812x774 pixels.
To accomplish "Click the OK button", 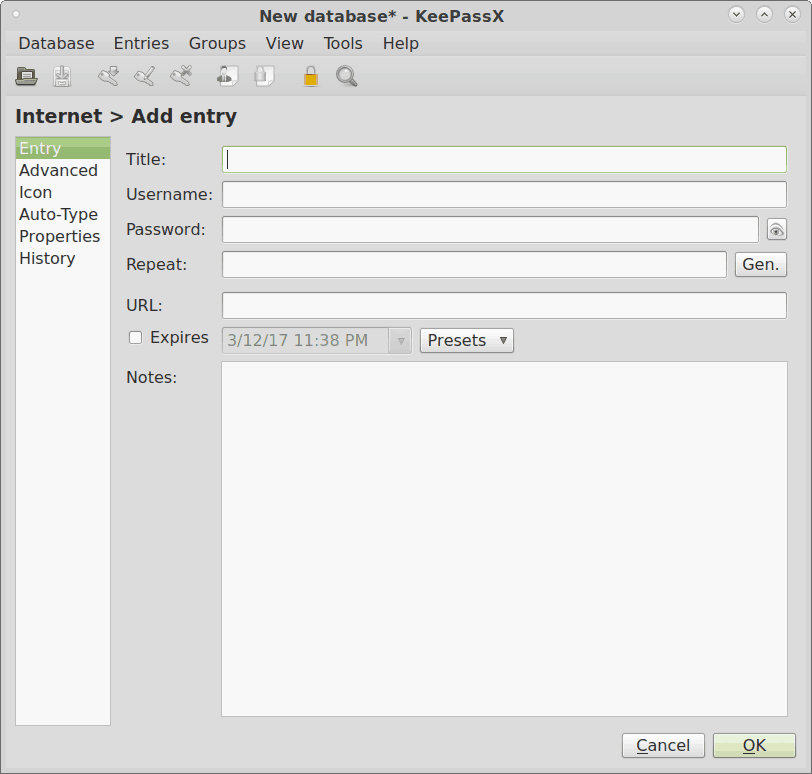I will (754, 746).
